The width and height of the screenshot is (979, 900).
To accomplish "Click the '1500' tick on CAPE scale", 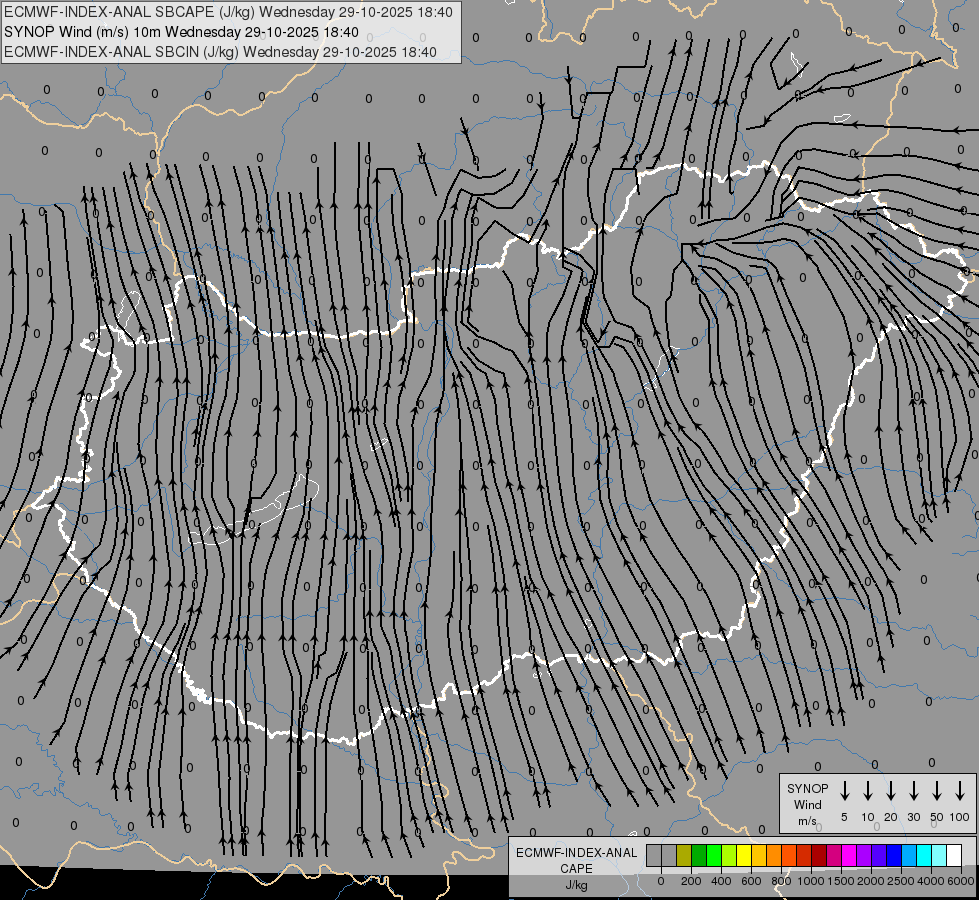I will [x=841, y=881].
